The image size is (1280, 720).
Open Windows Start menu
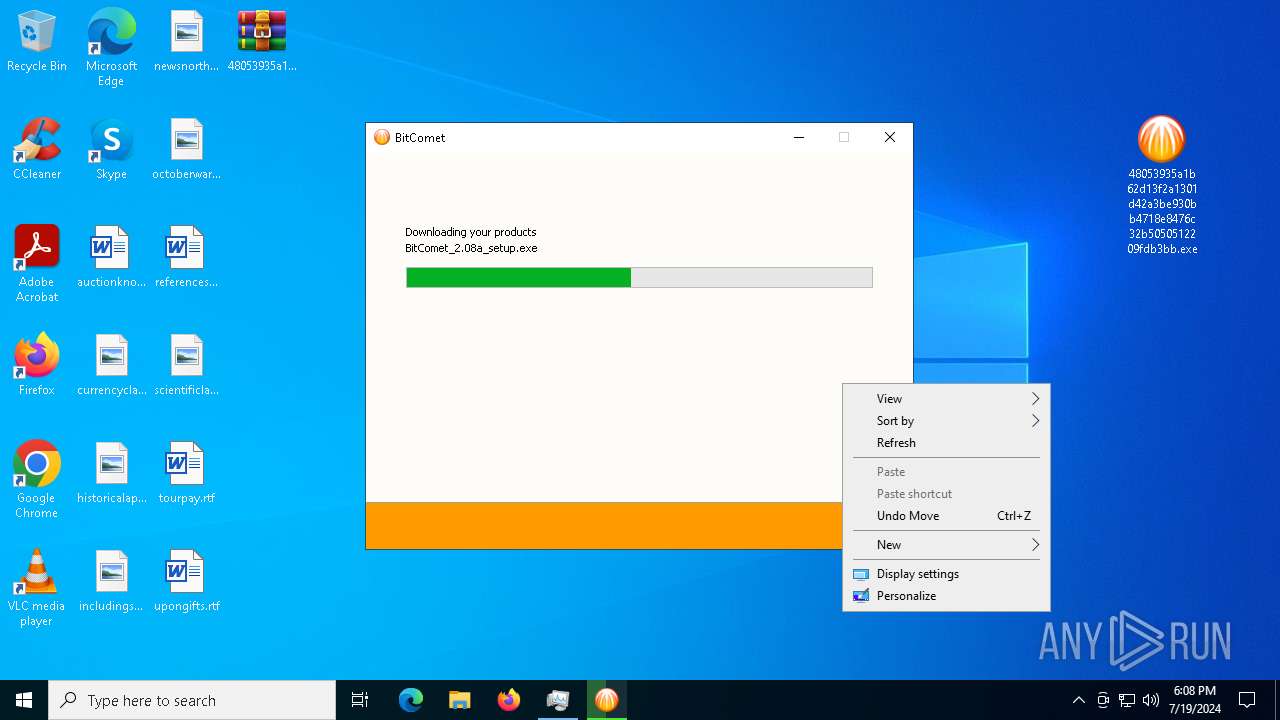24,700
